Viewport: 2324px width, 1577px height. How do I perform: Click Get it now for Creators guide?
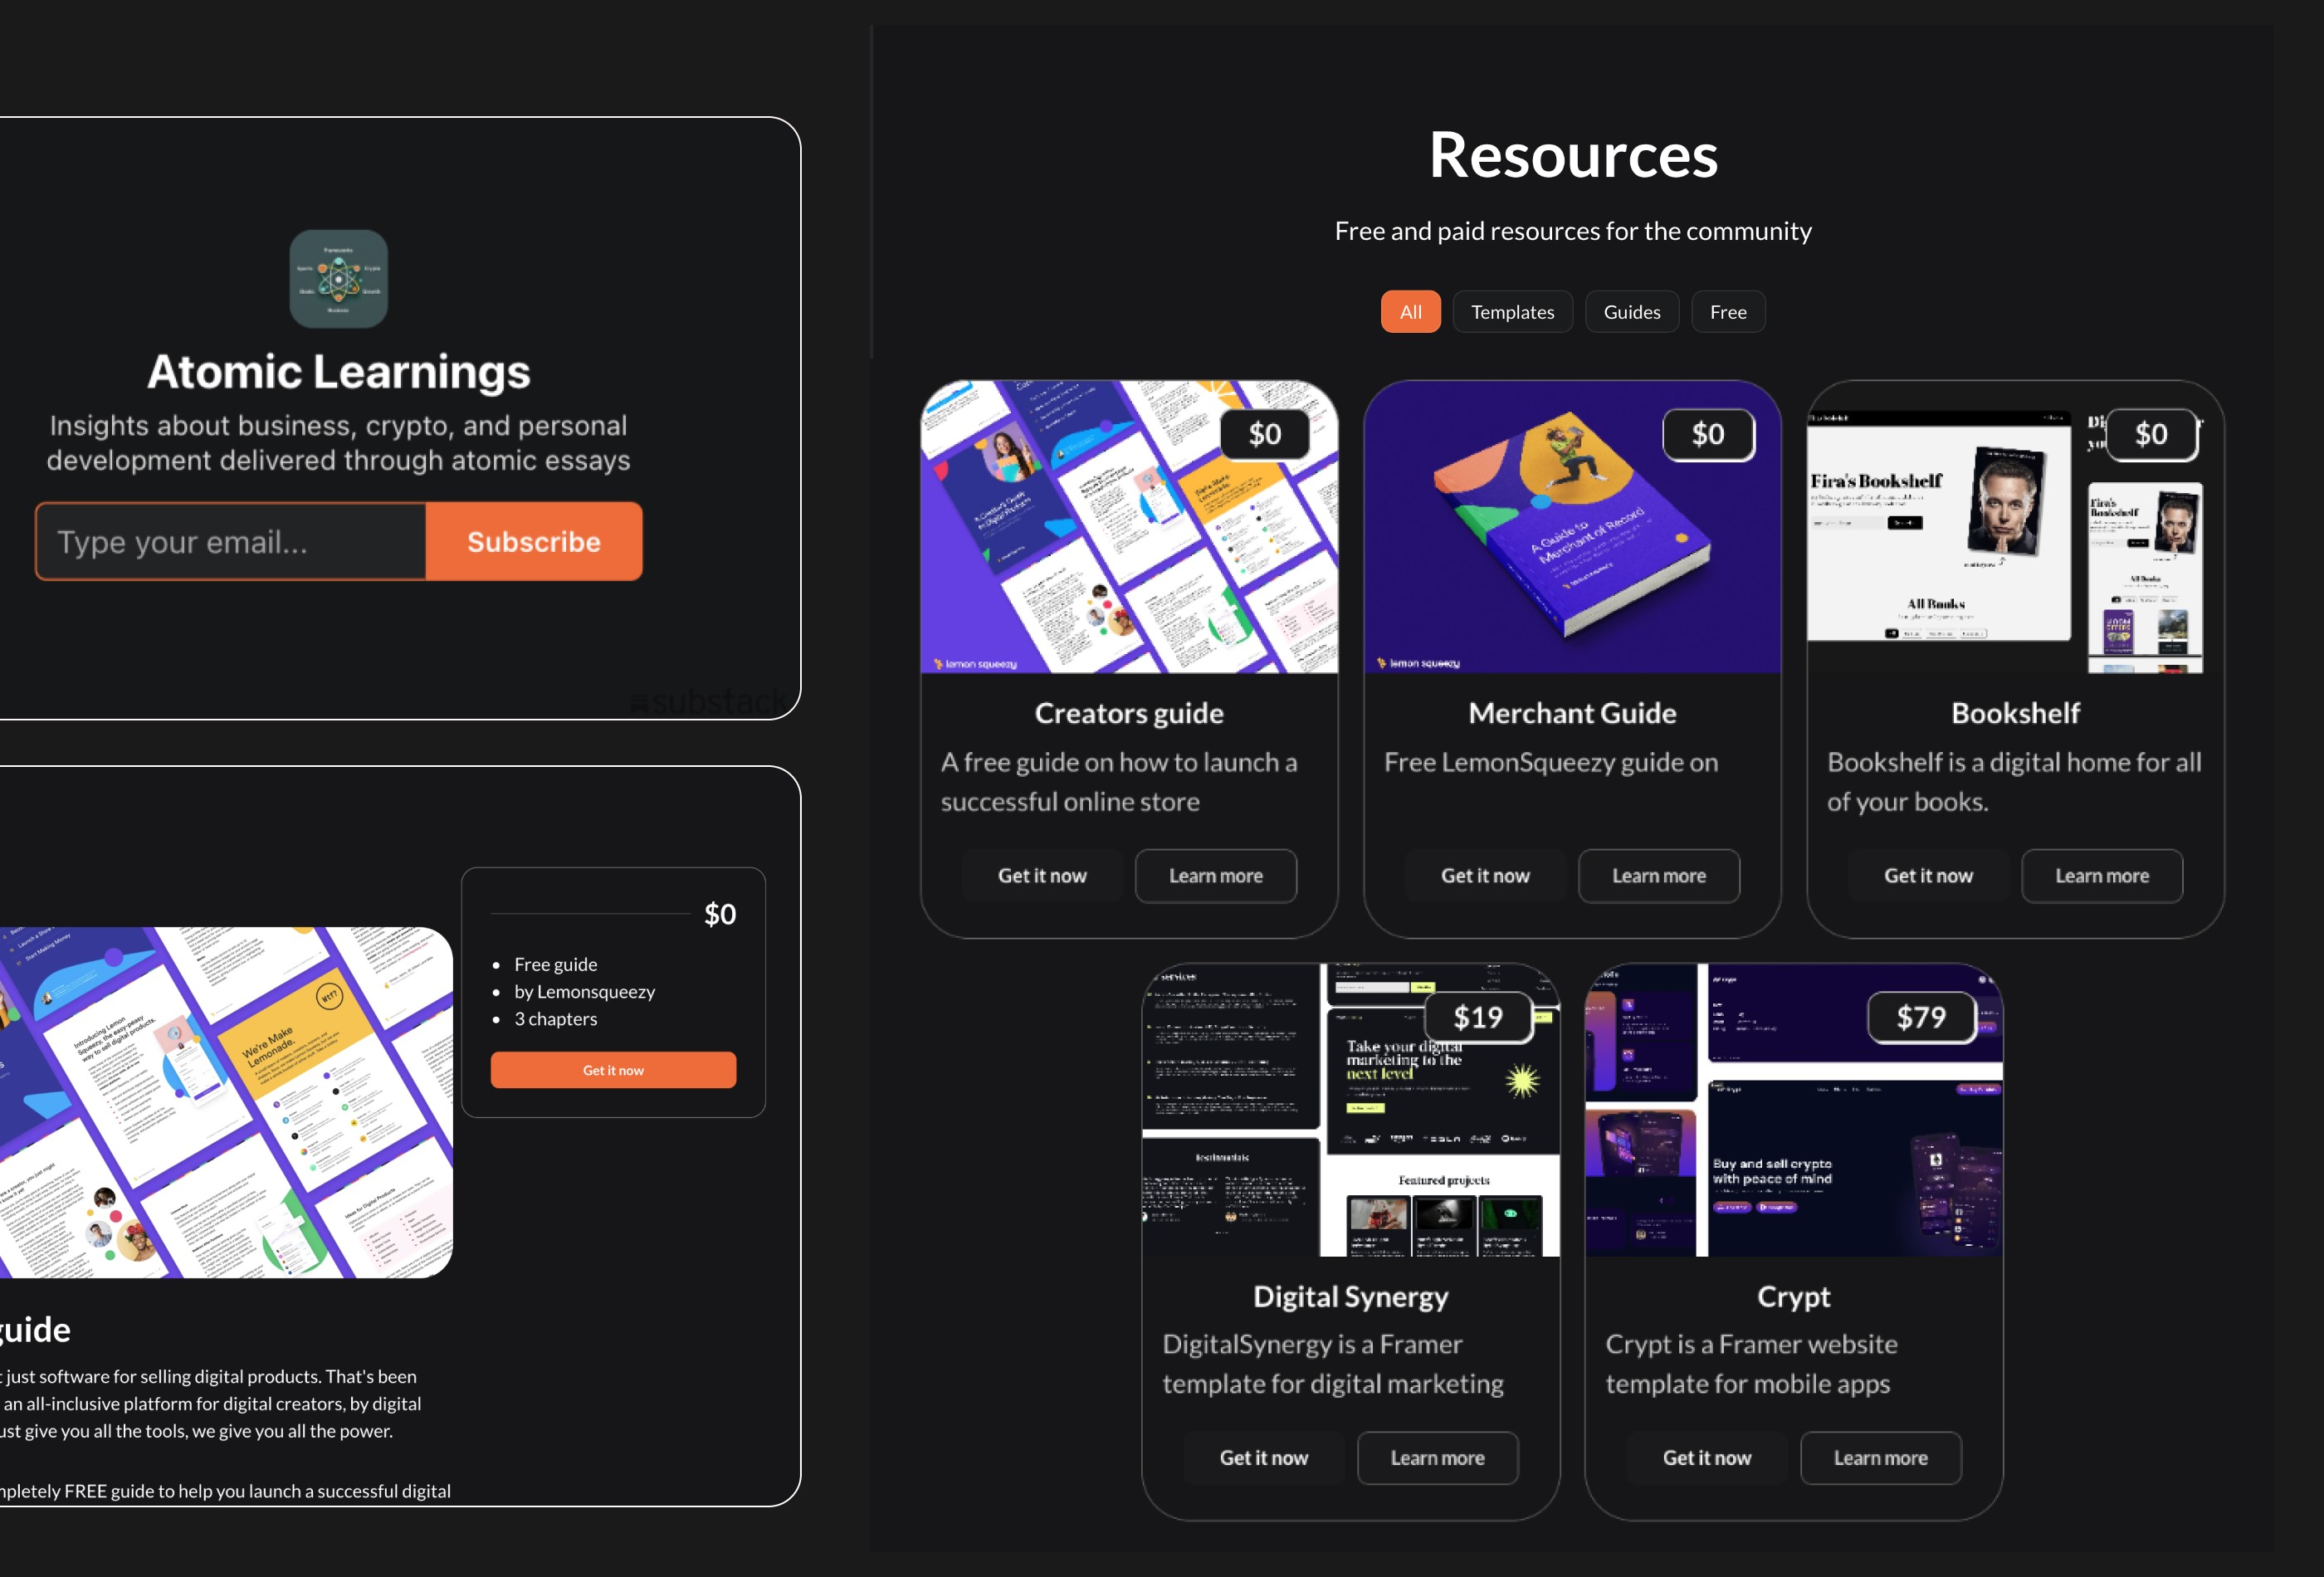[x=1042, y=876]
